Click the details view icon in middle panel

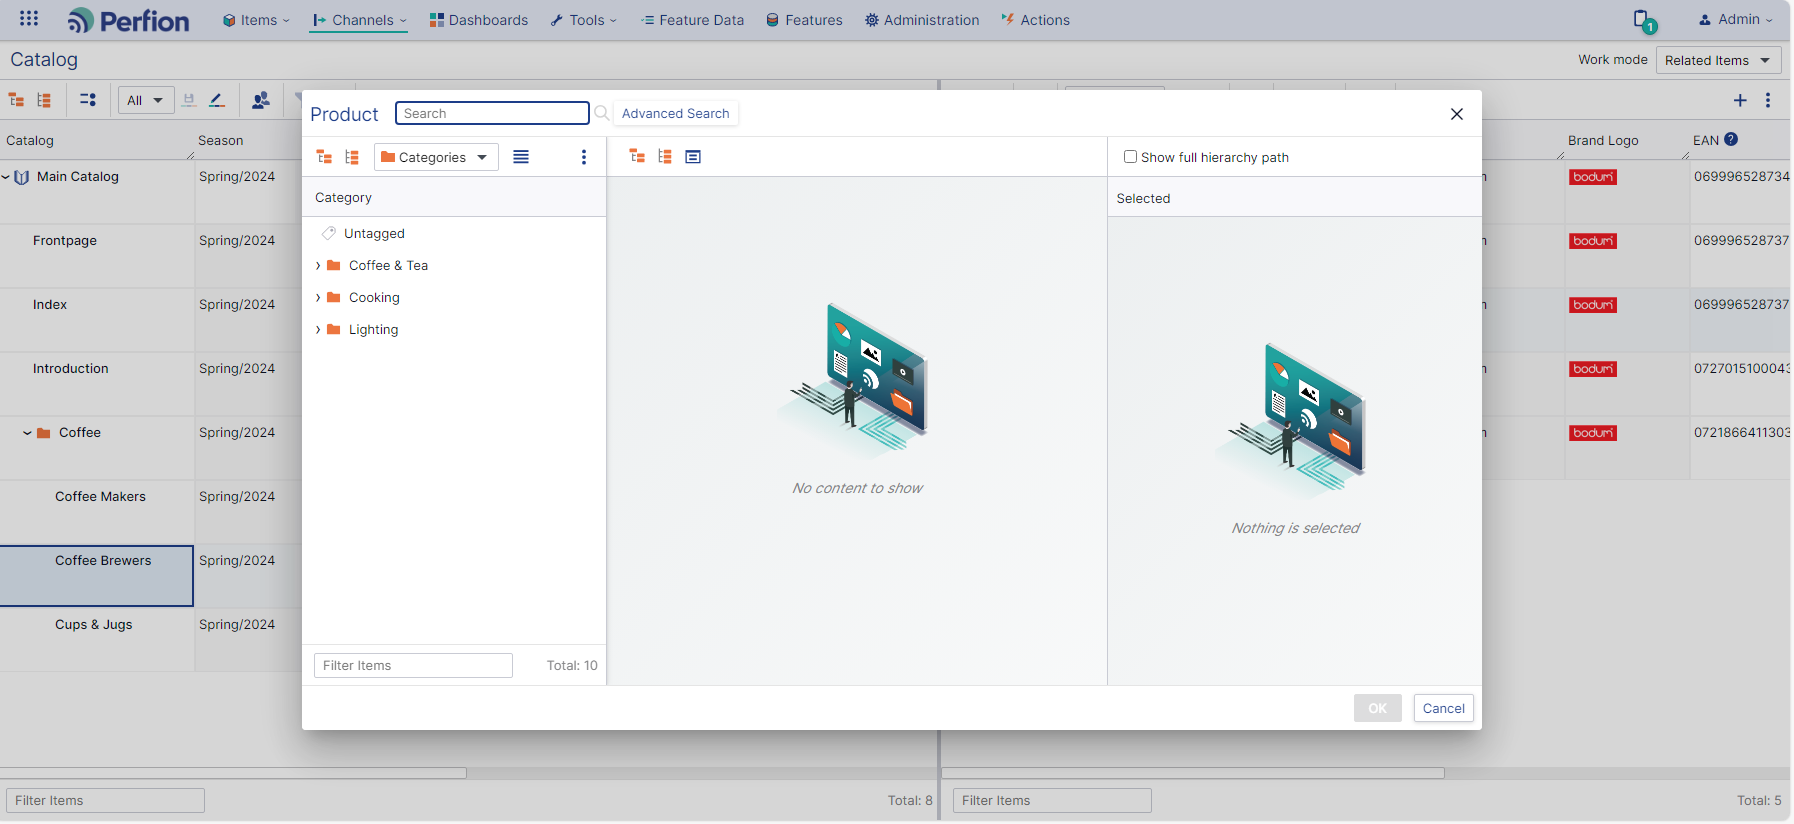click(x=693, y=156)
